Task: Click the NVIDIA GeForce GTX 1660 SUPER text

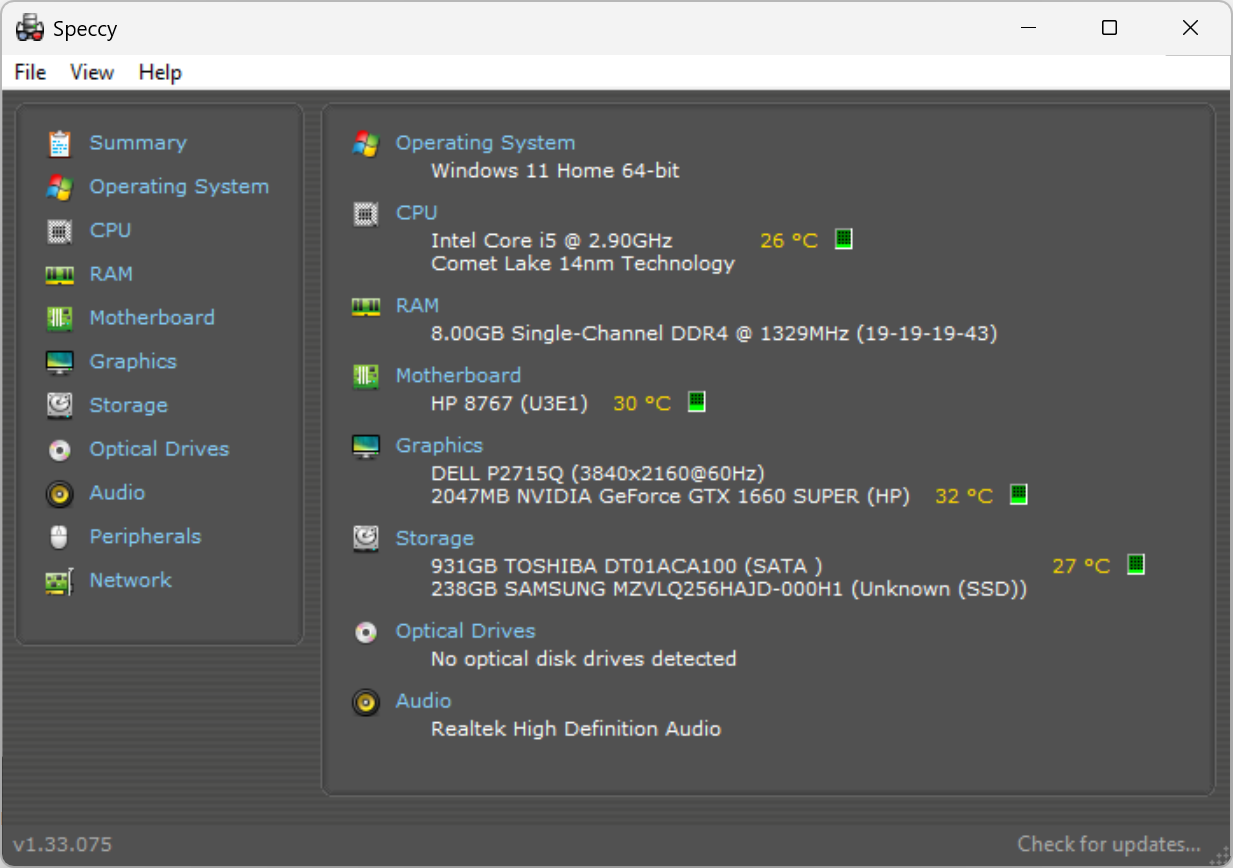Action: coord(670,497)
